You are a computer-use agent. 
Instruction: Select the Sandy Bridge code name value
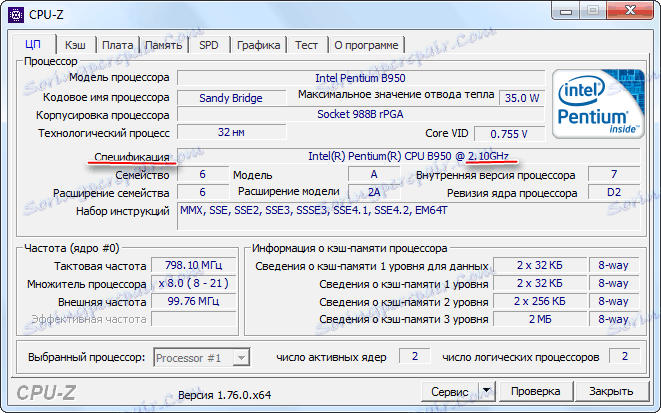pyautogui.click(x=231, y=98)
